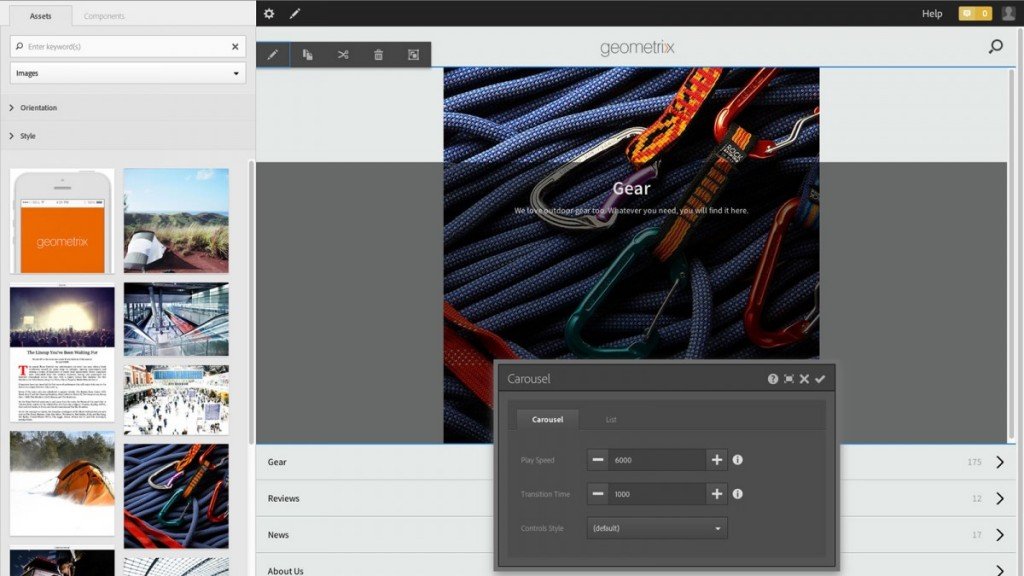Open the Images asset type dropdown

coord(128,73)
